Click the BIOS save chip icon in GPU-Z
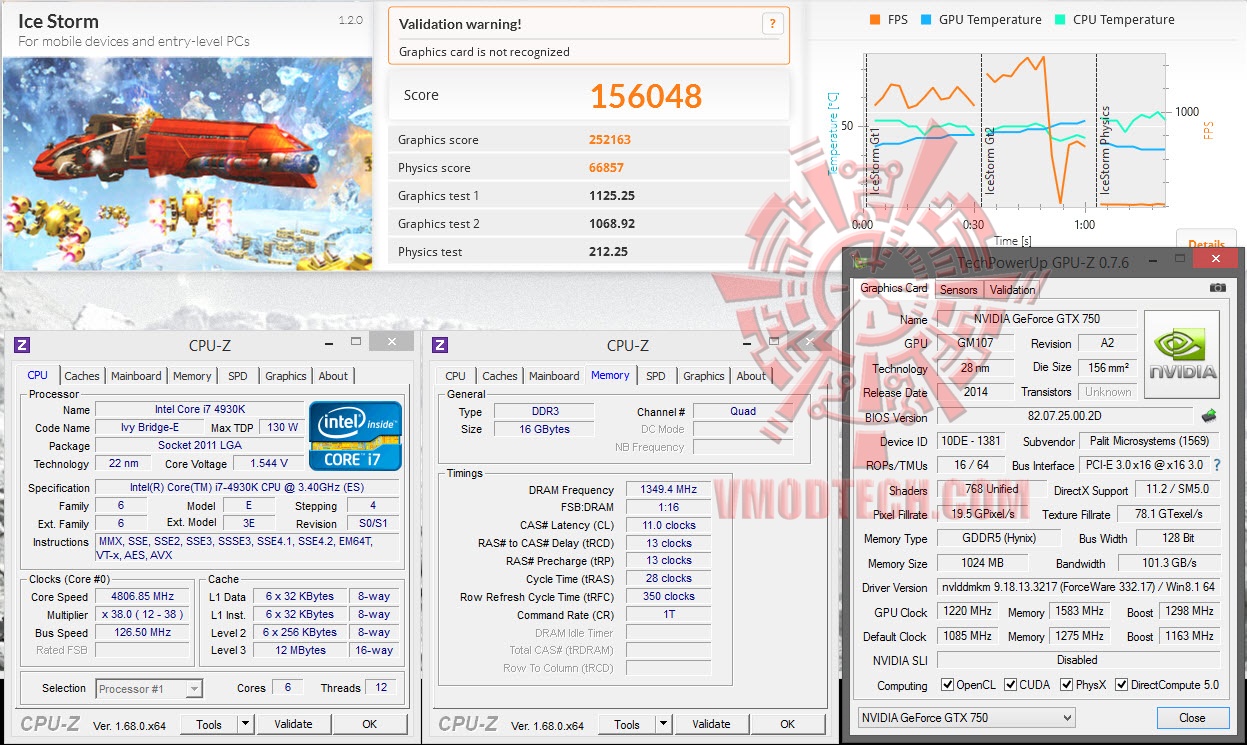This screenshot has height=745, width=1247. [x=1209, y=416]
